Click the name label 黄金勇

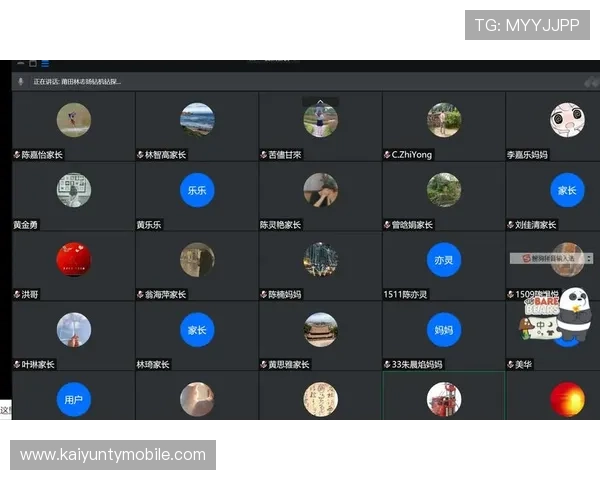31,225
